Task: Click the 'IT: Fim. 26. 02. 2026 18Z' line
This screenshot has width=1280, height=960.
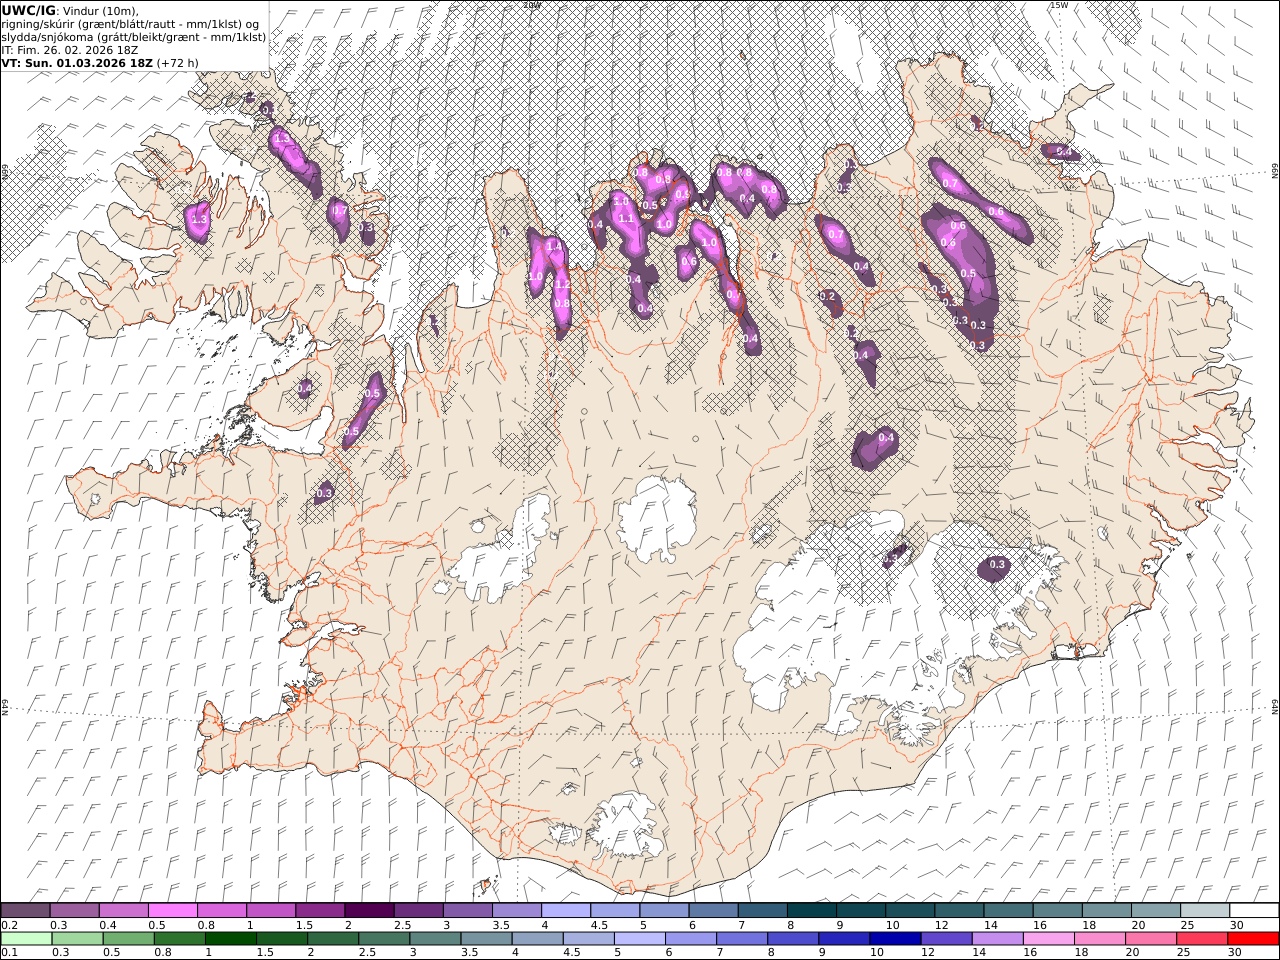Action: (72, 49)
